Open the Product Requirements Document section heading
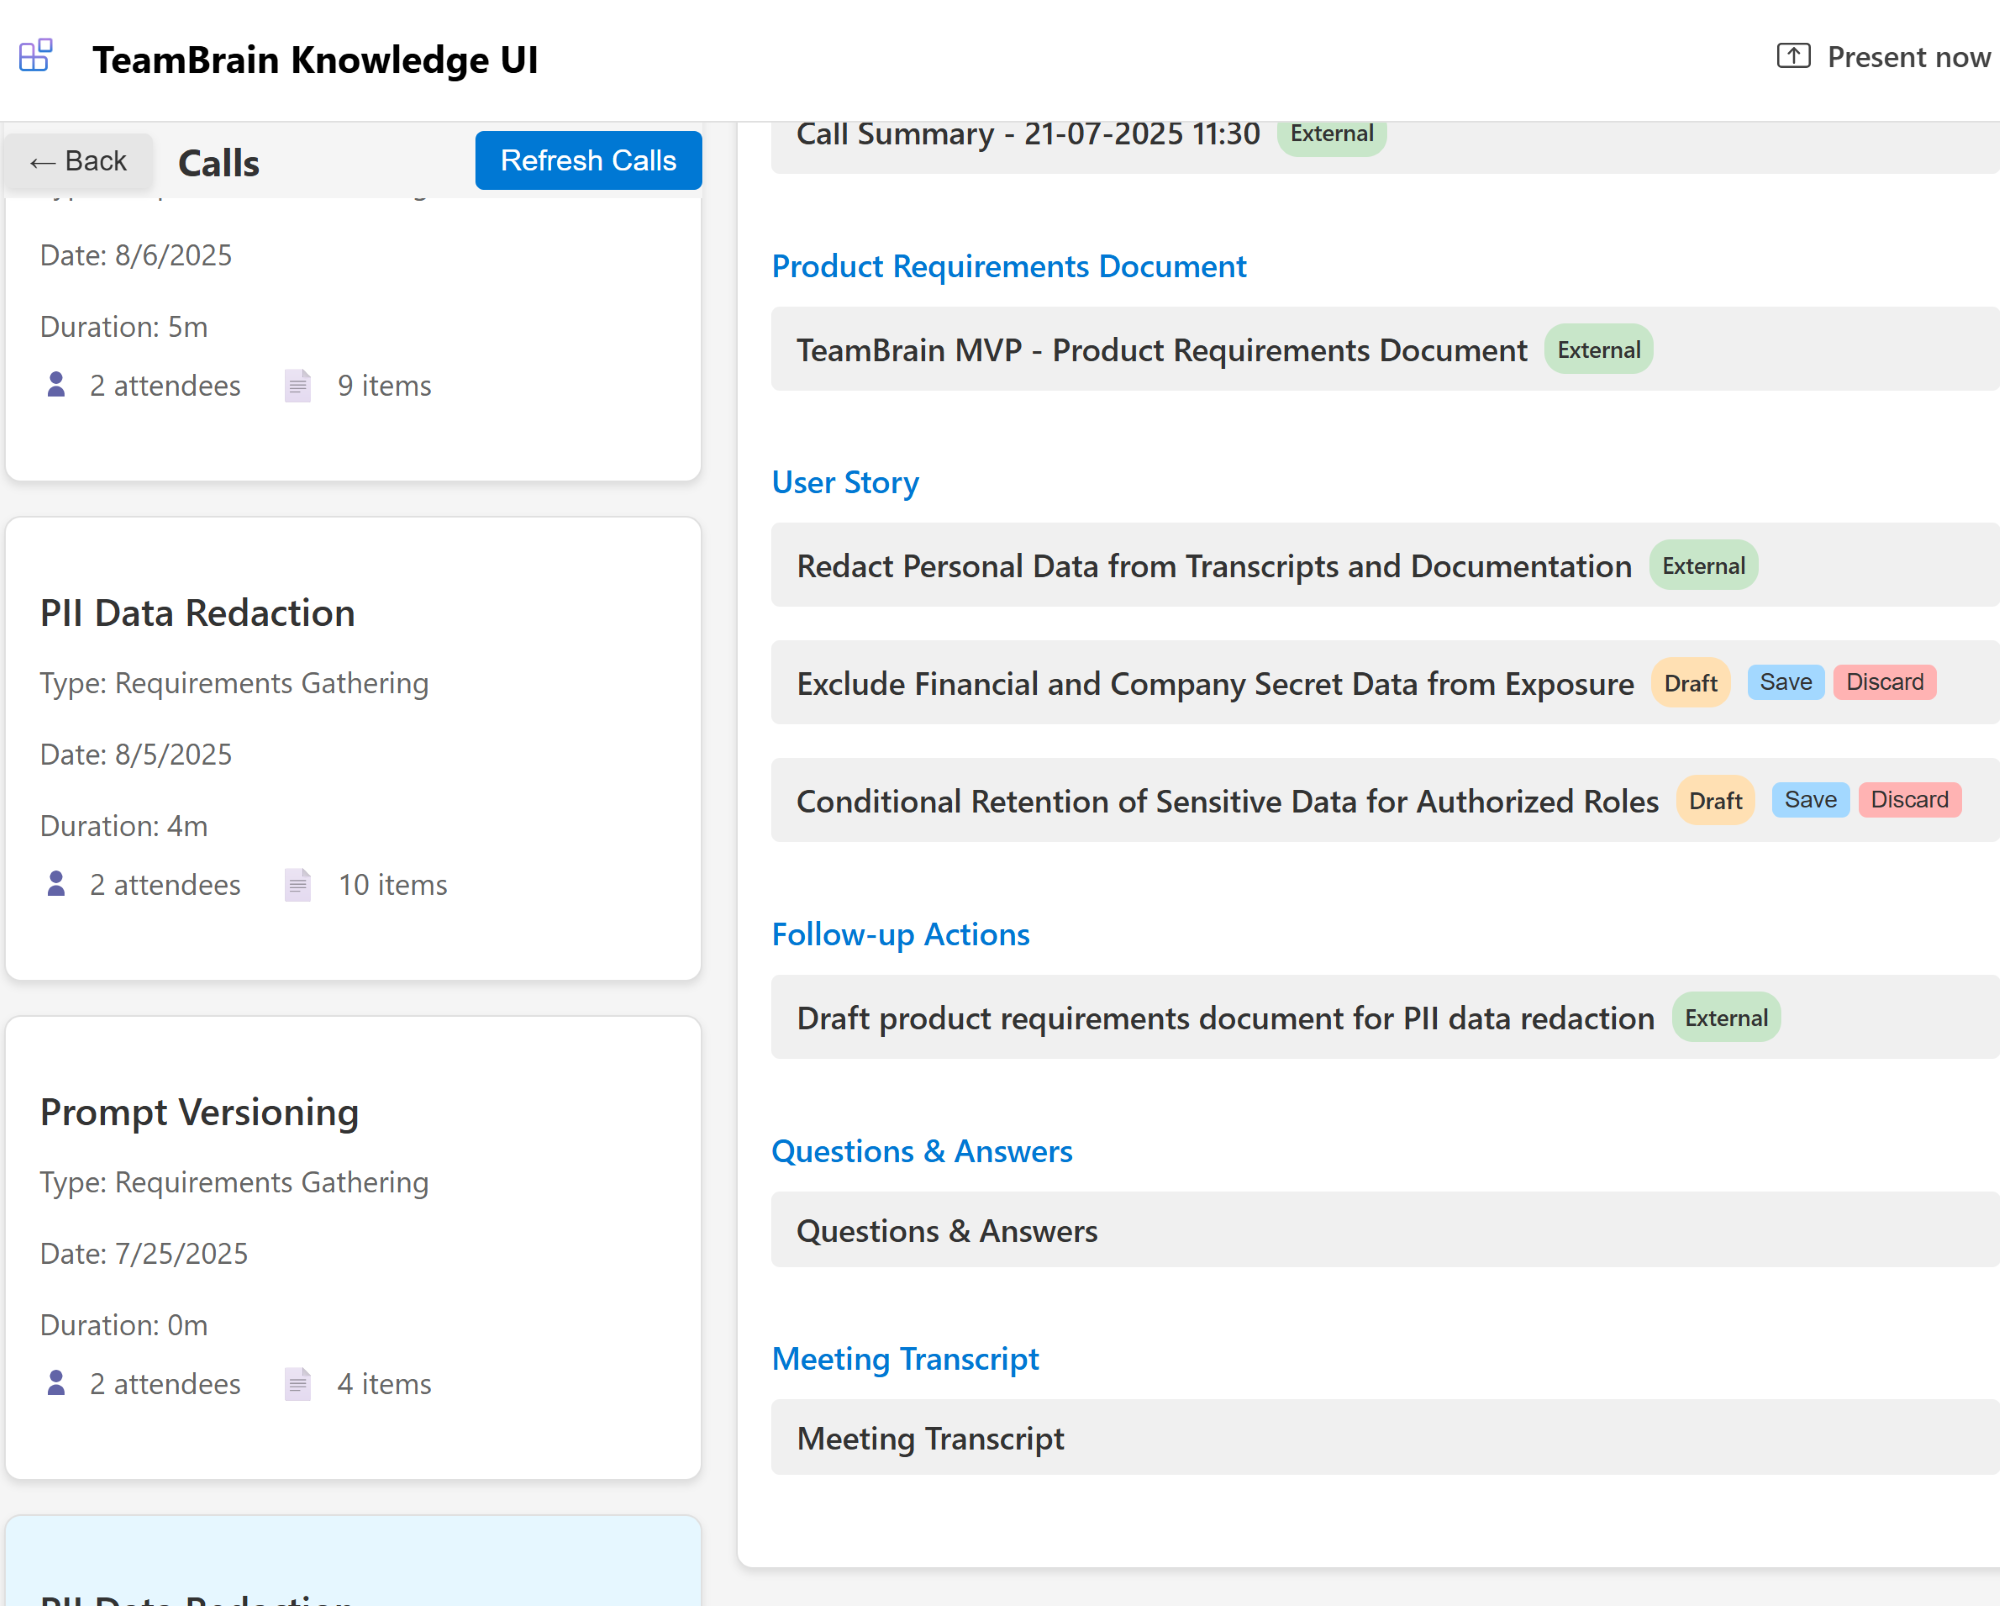The height and width of the screenshot is (1606, 2000). click(x=1009, y=266)
